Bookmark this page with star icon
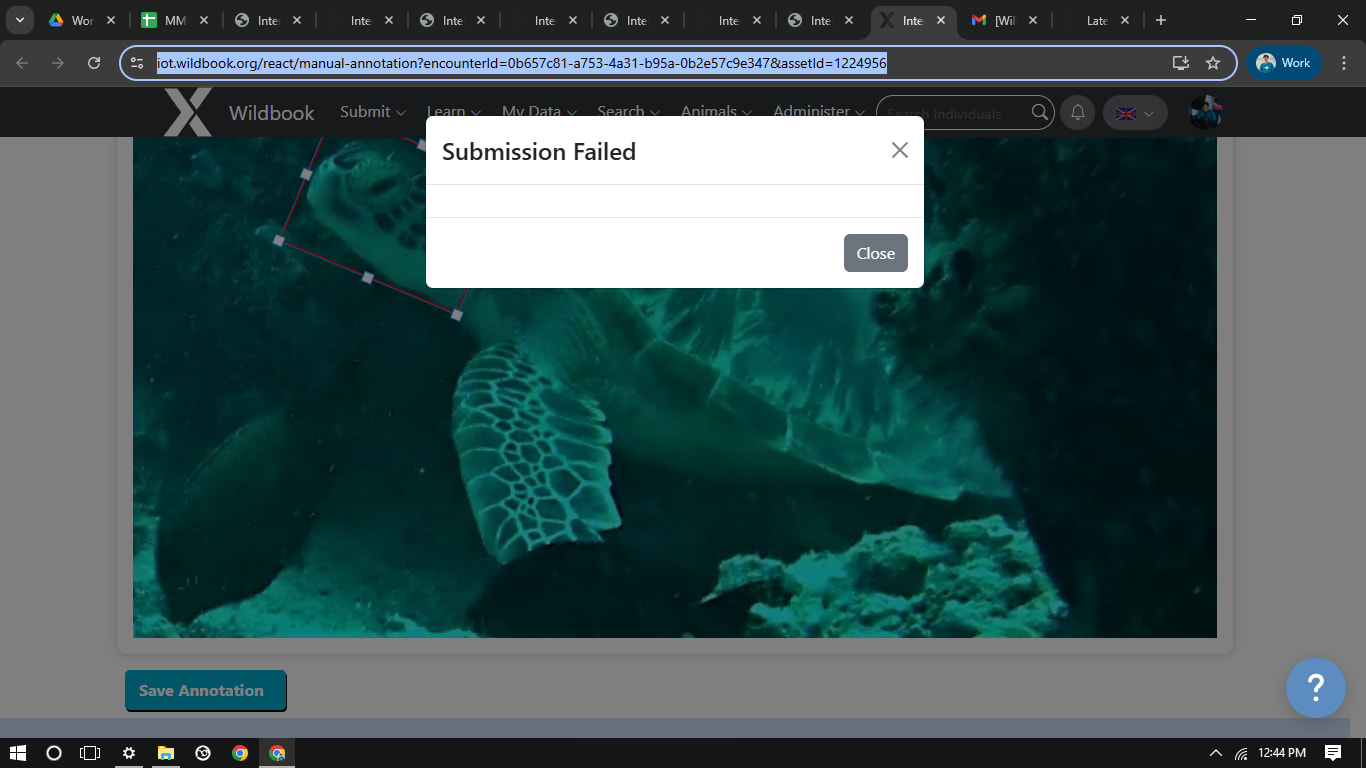 click(x=1213, y=63)
